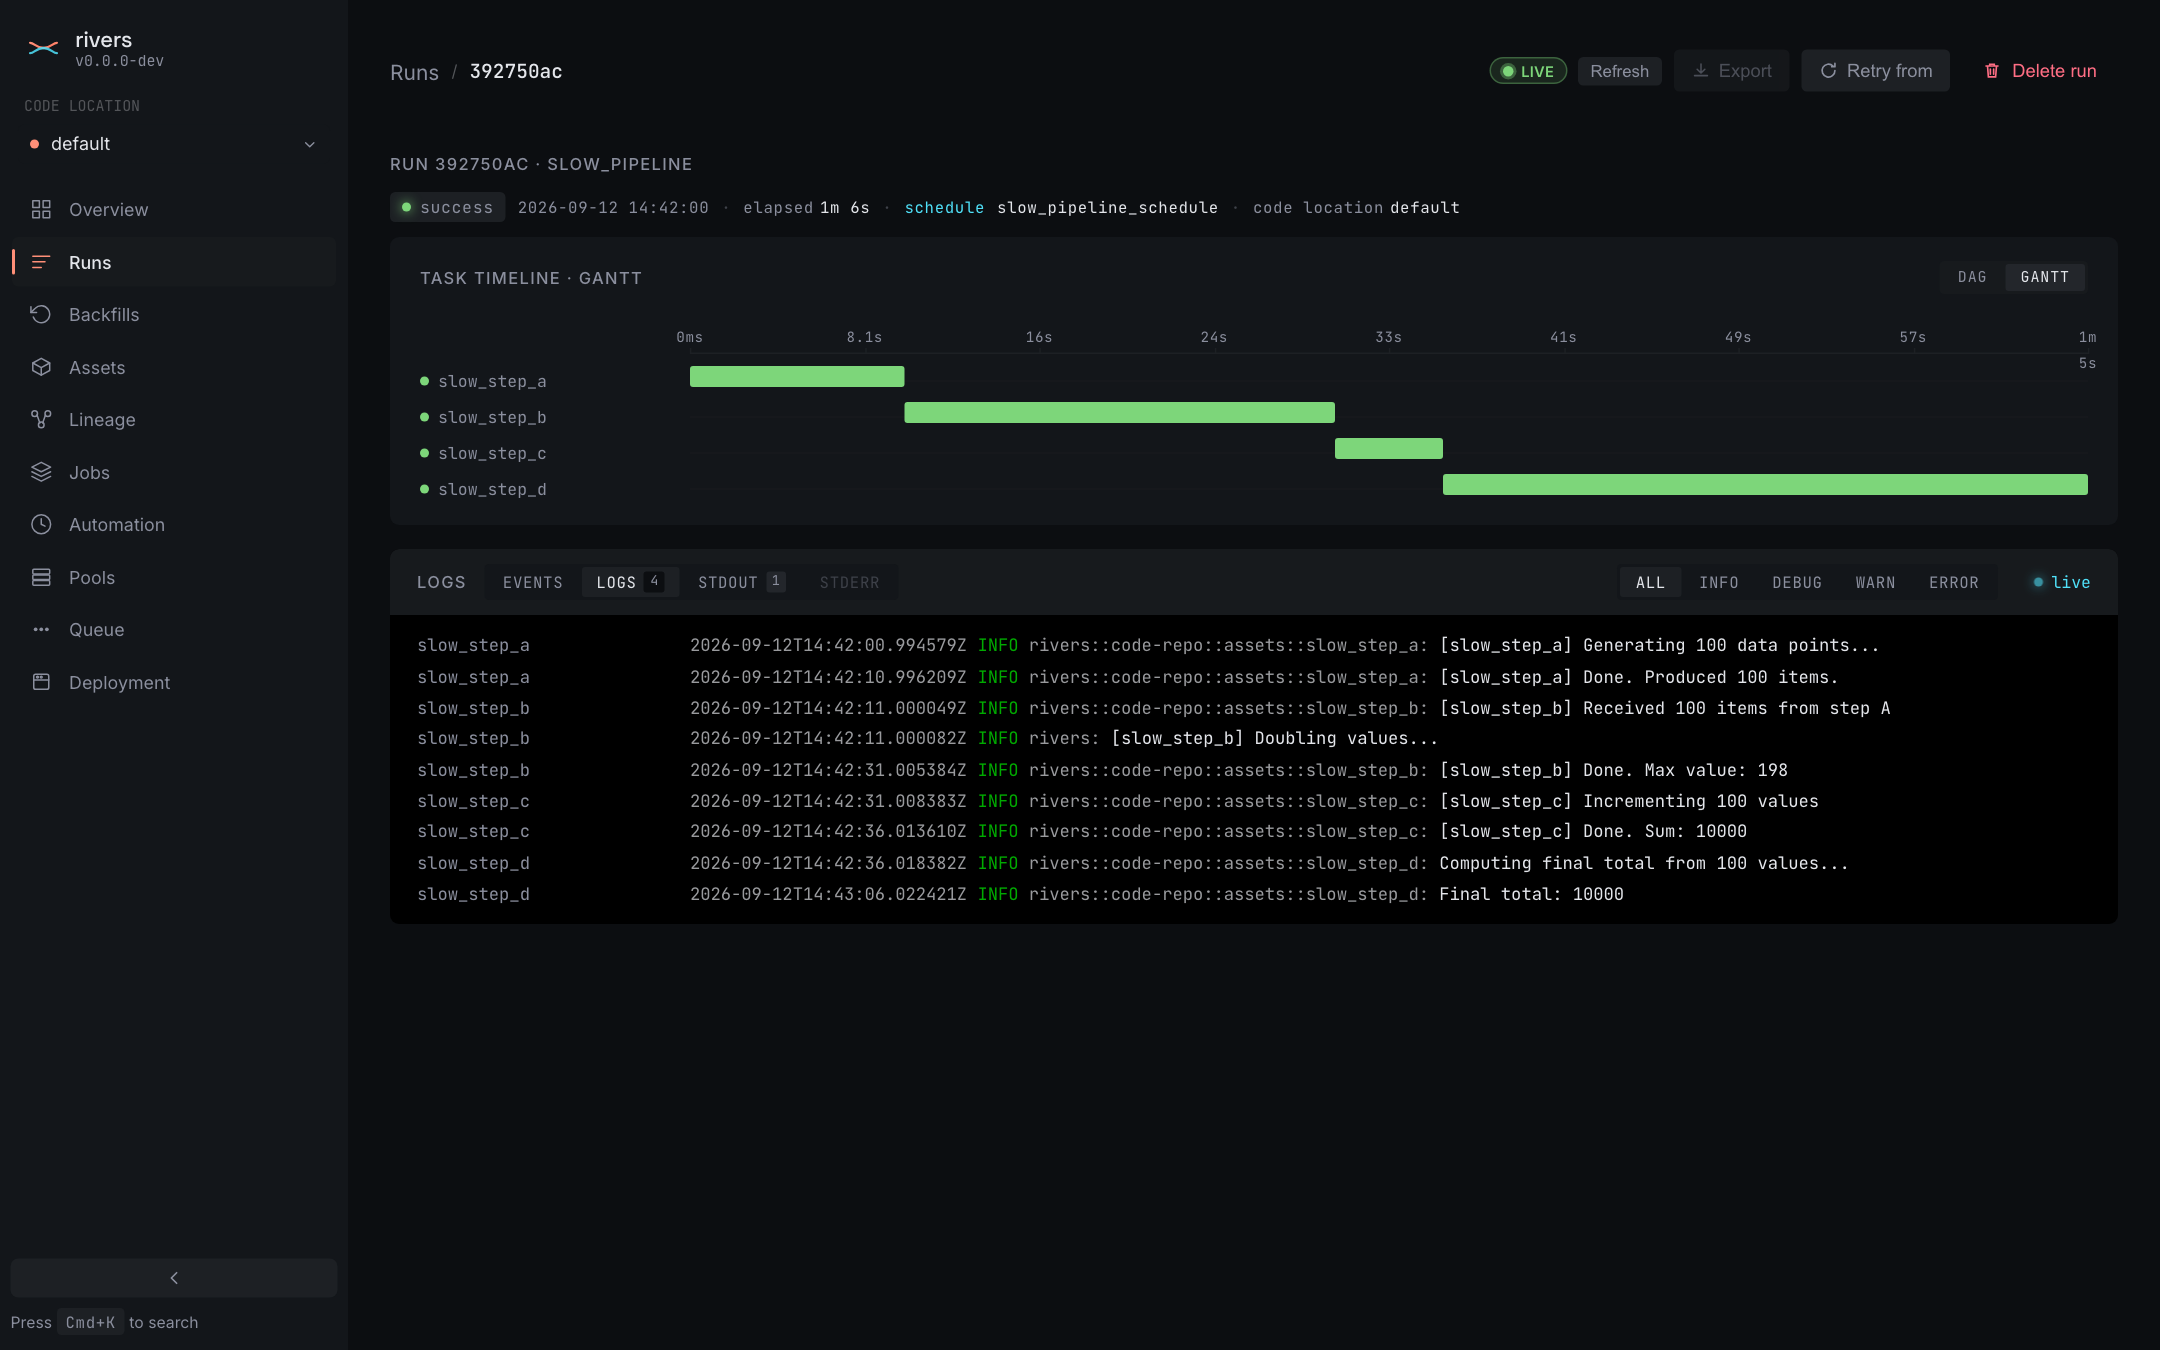2160x1350 pixels.
Task: Switch timeline to DAG view
Action: coord(1972,277)
